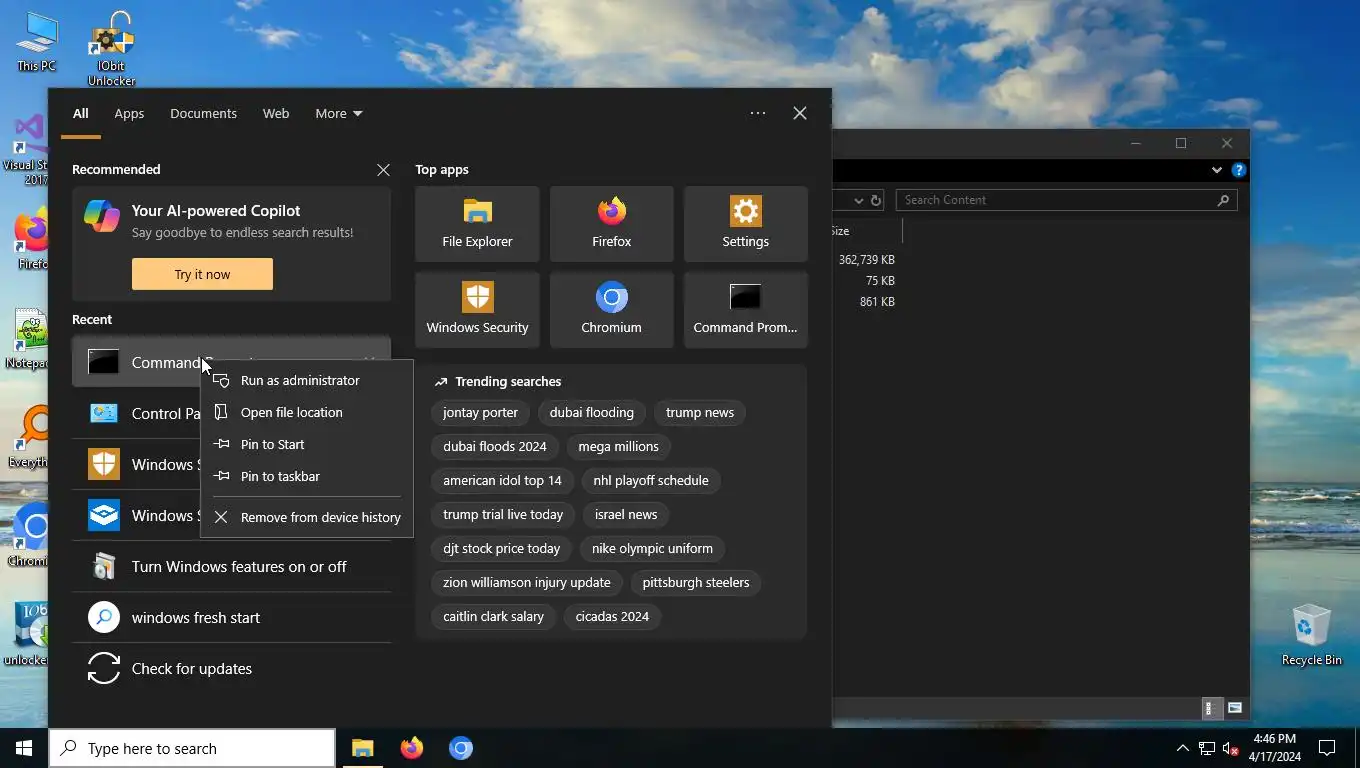Screen dimensions: 1360x768
Task: Click the taskbar search box
Action: tap(192, 748)
